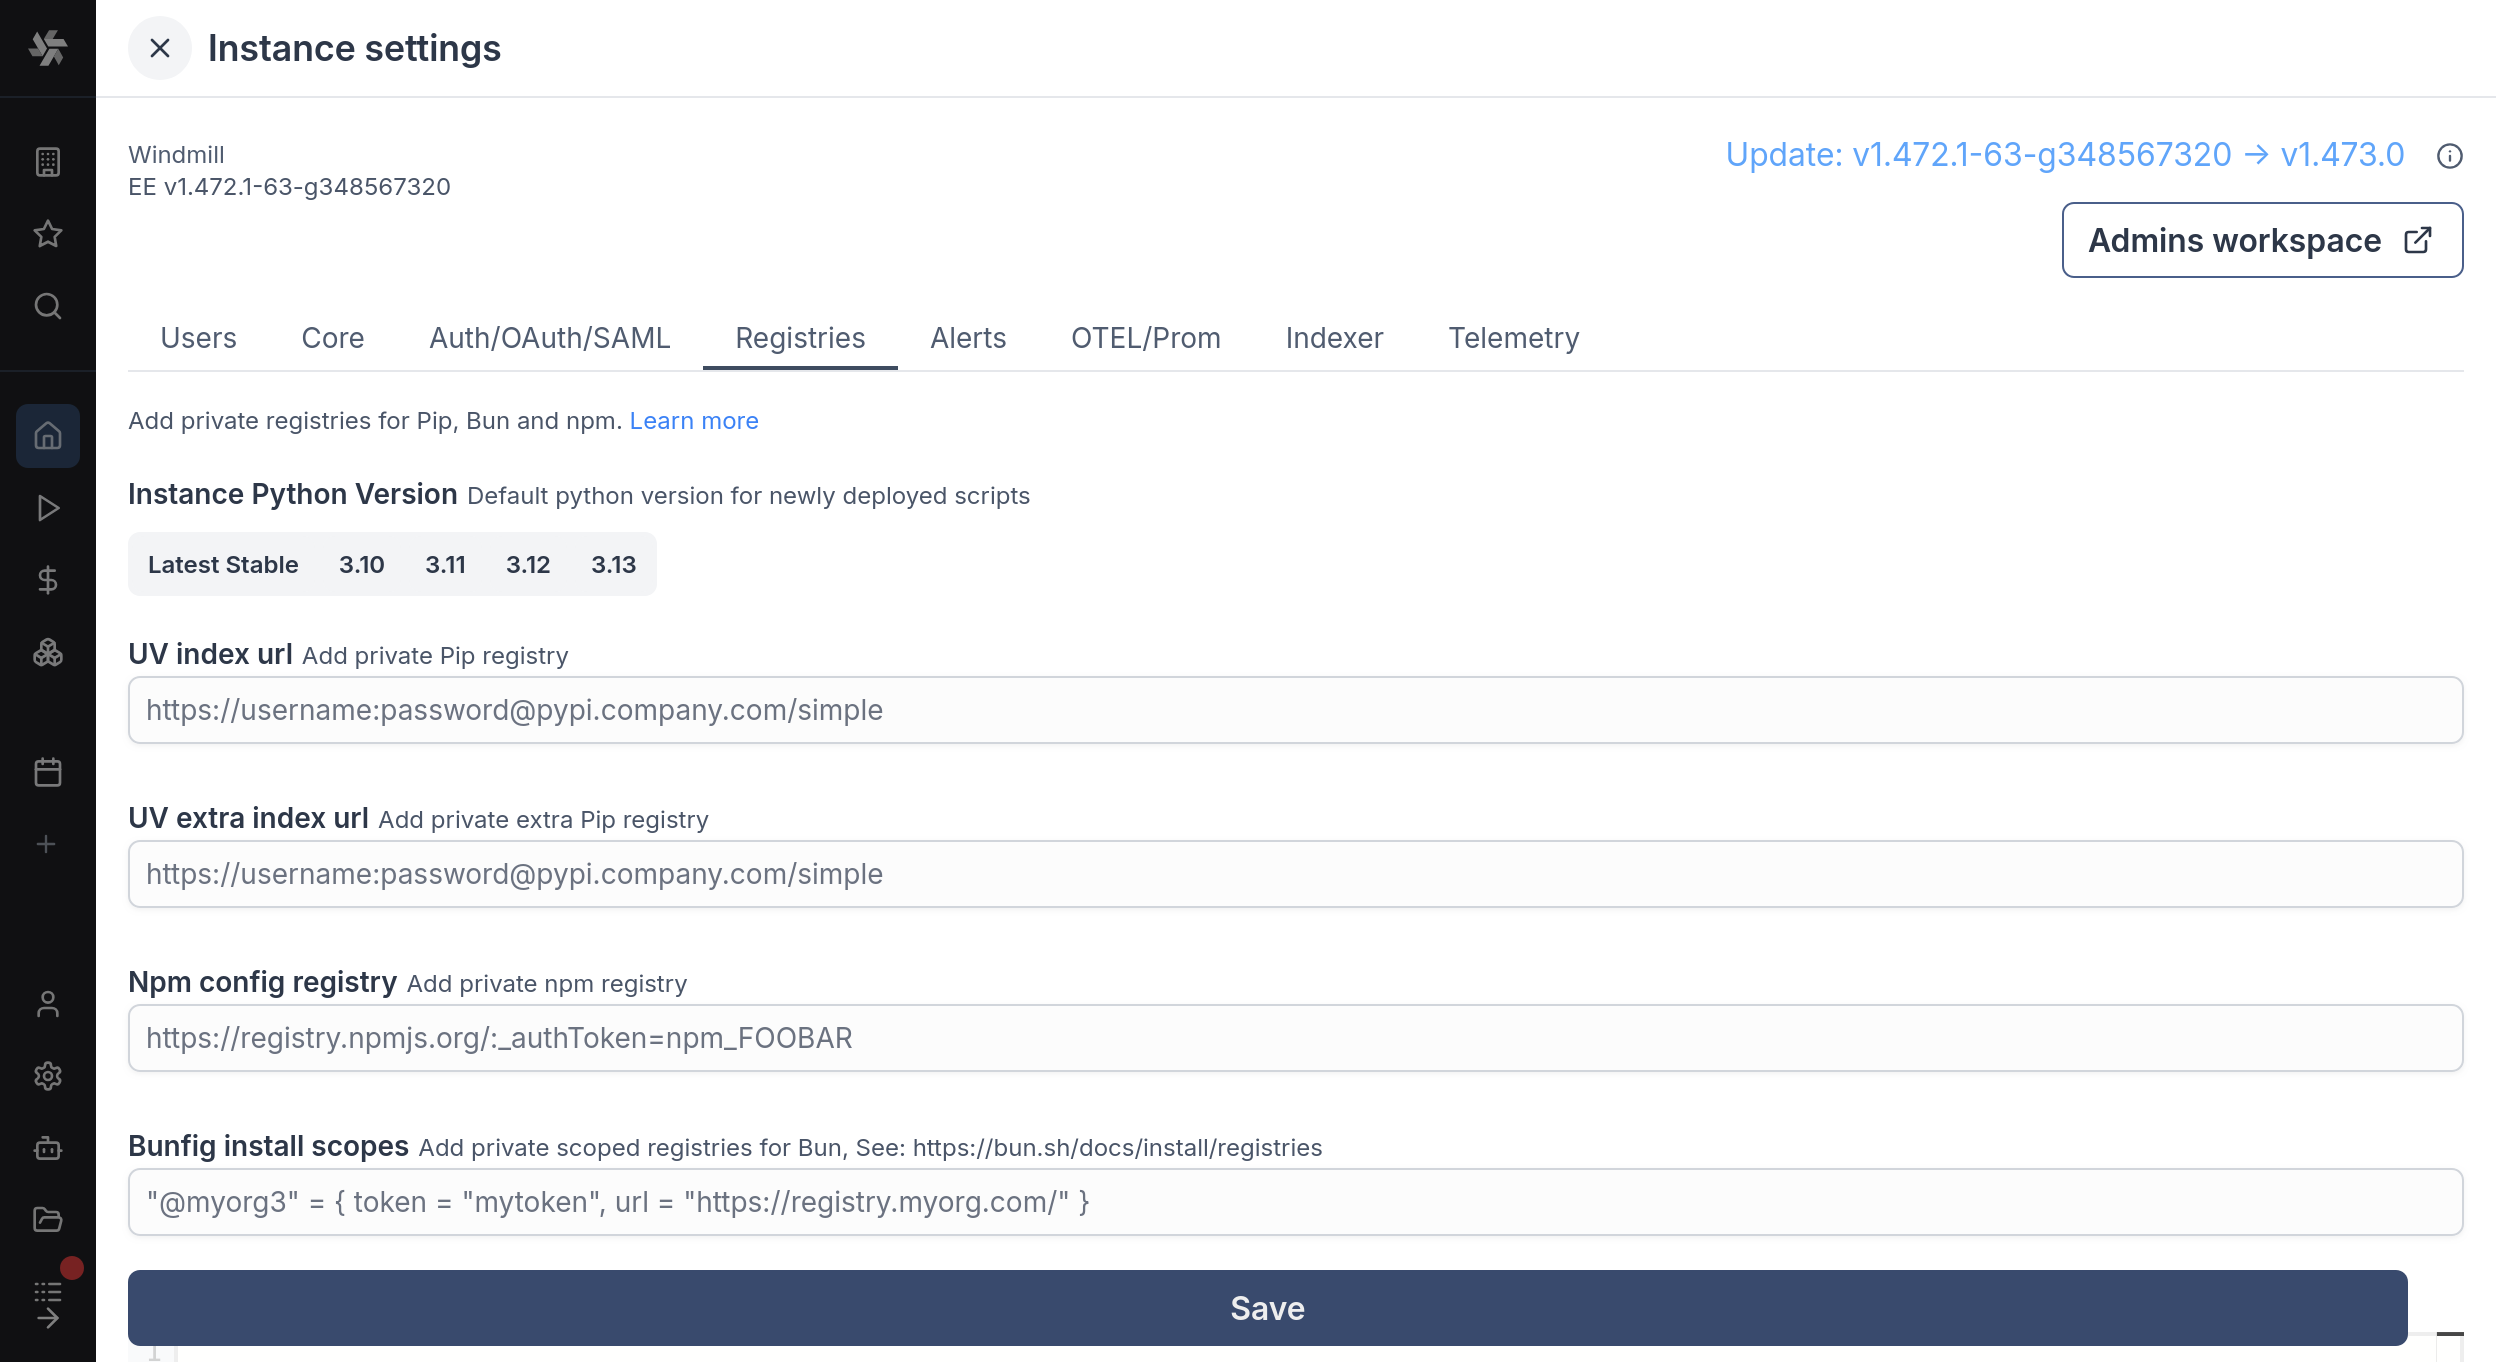The width and height of the screenshot is (2496, 1362).
Task: Select Python version 3.13
Action: [613, 564]
